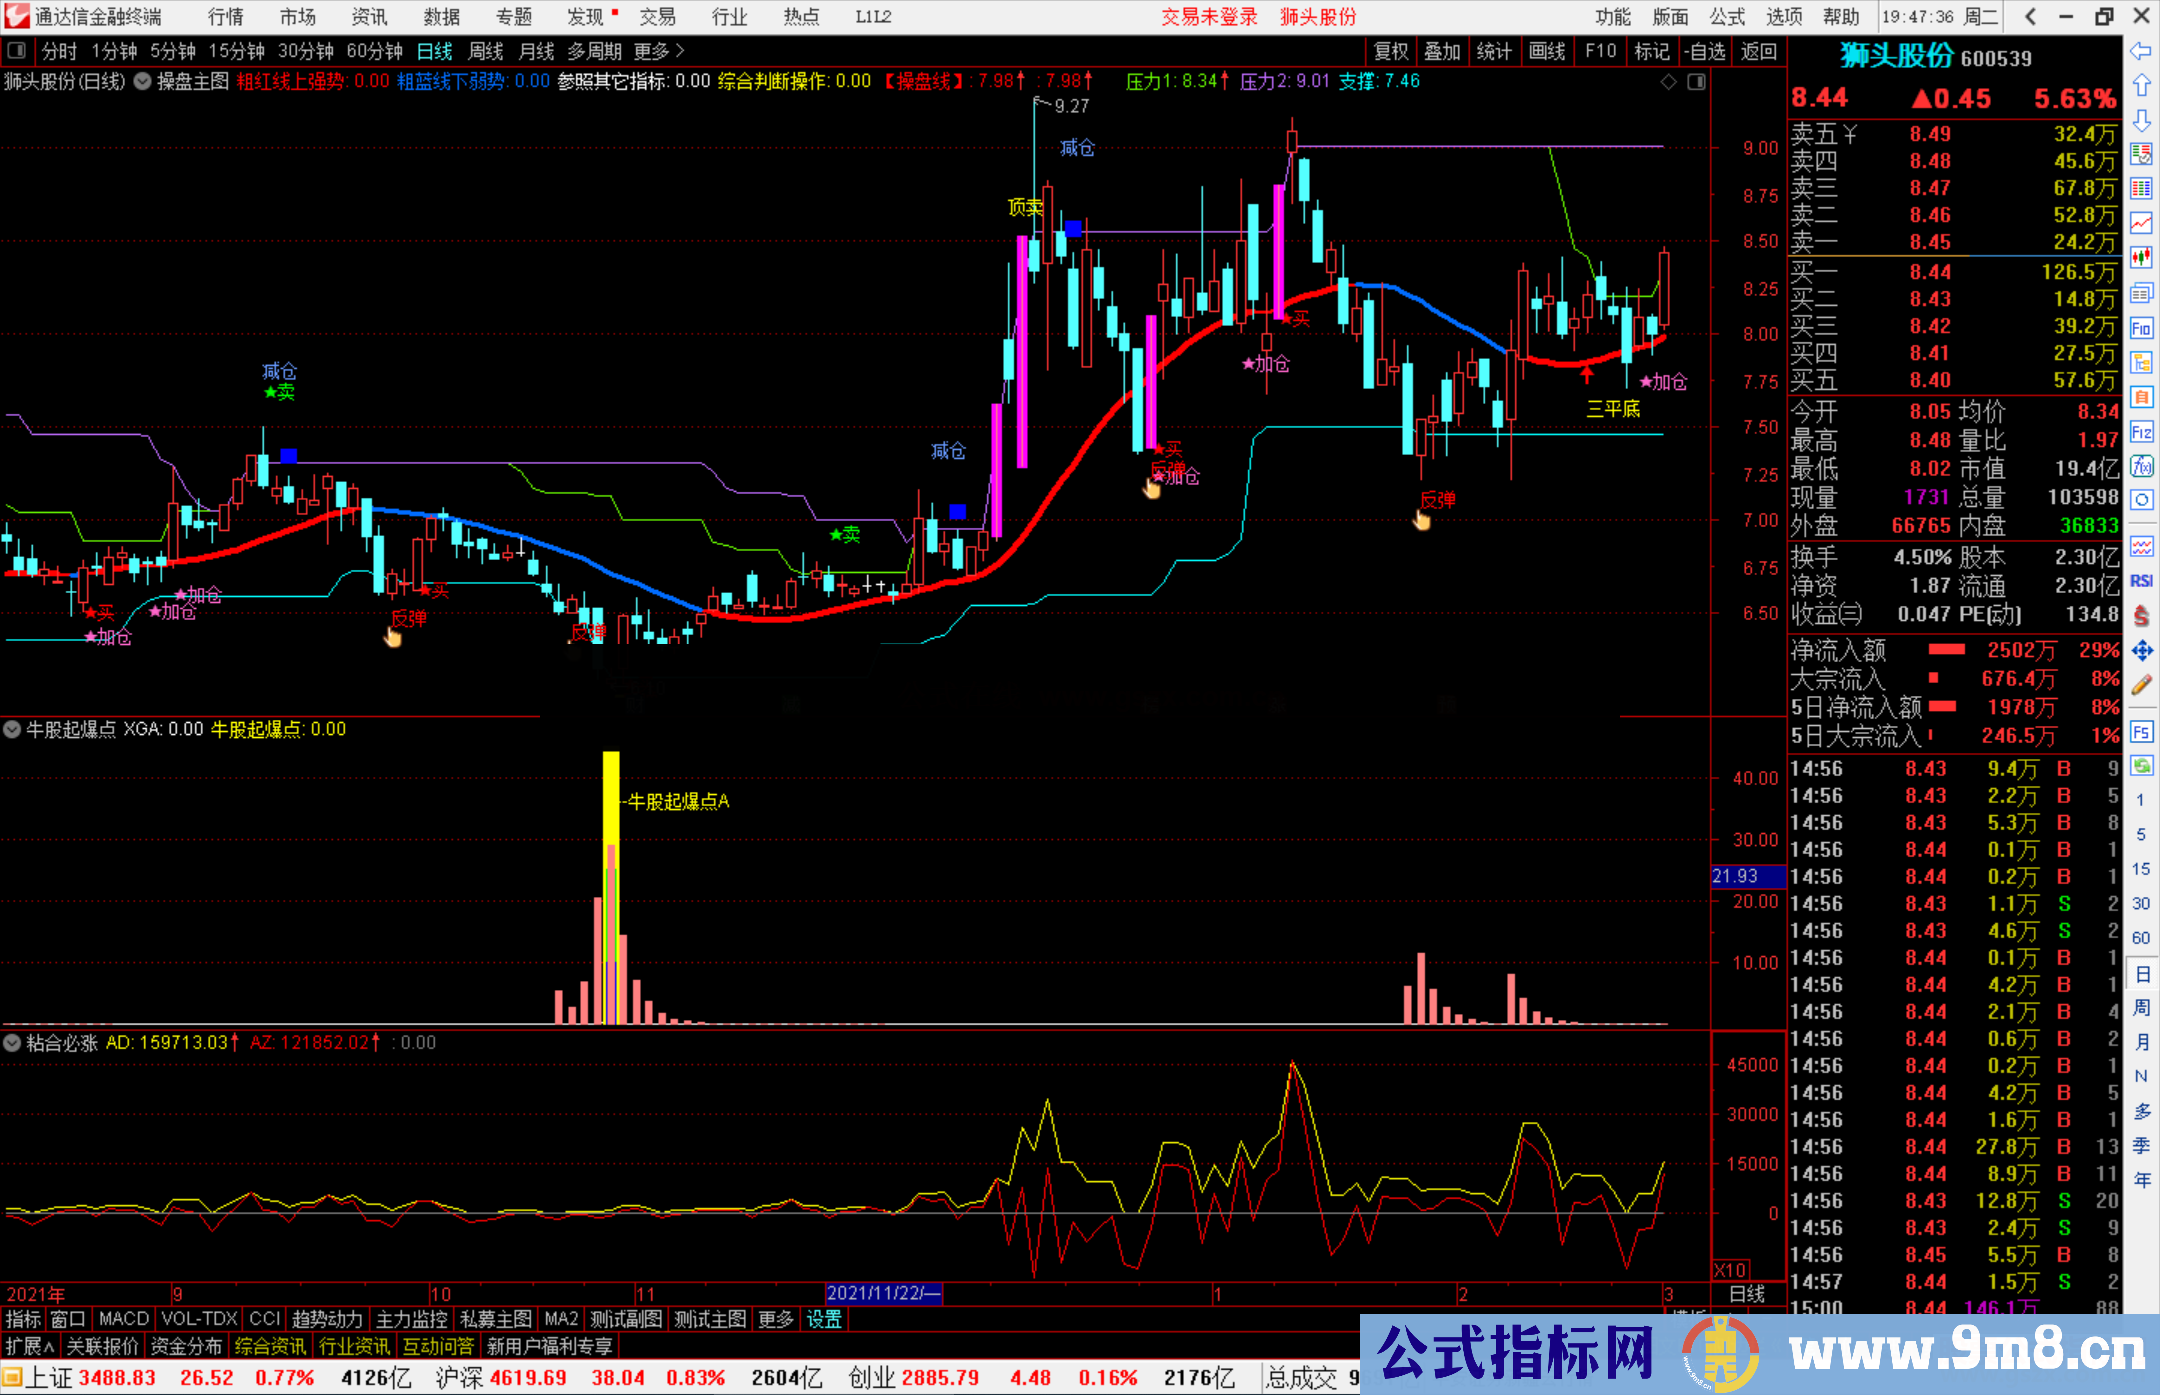2160x1395 pixels.
Task: Click the 2021/11/22 date marker on timeline
Action: pyautogui.click(x=883, y=1293)
